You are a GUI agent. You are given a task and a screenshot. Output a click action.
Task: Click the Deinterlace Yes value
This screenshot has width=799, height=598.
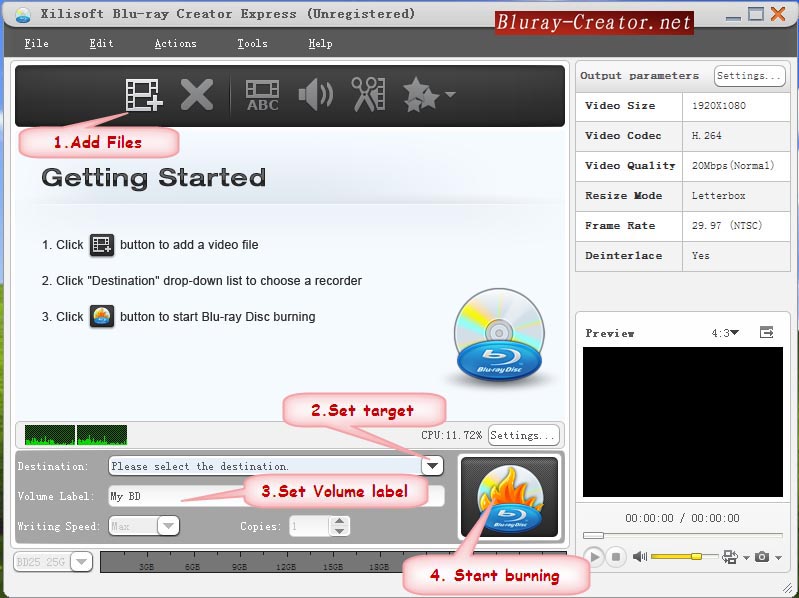click(701, 256)
